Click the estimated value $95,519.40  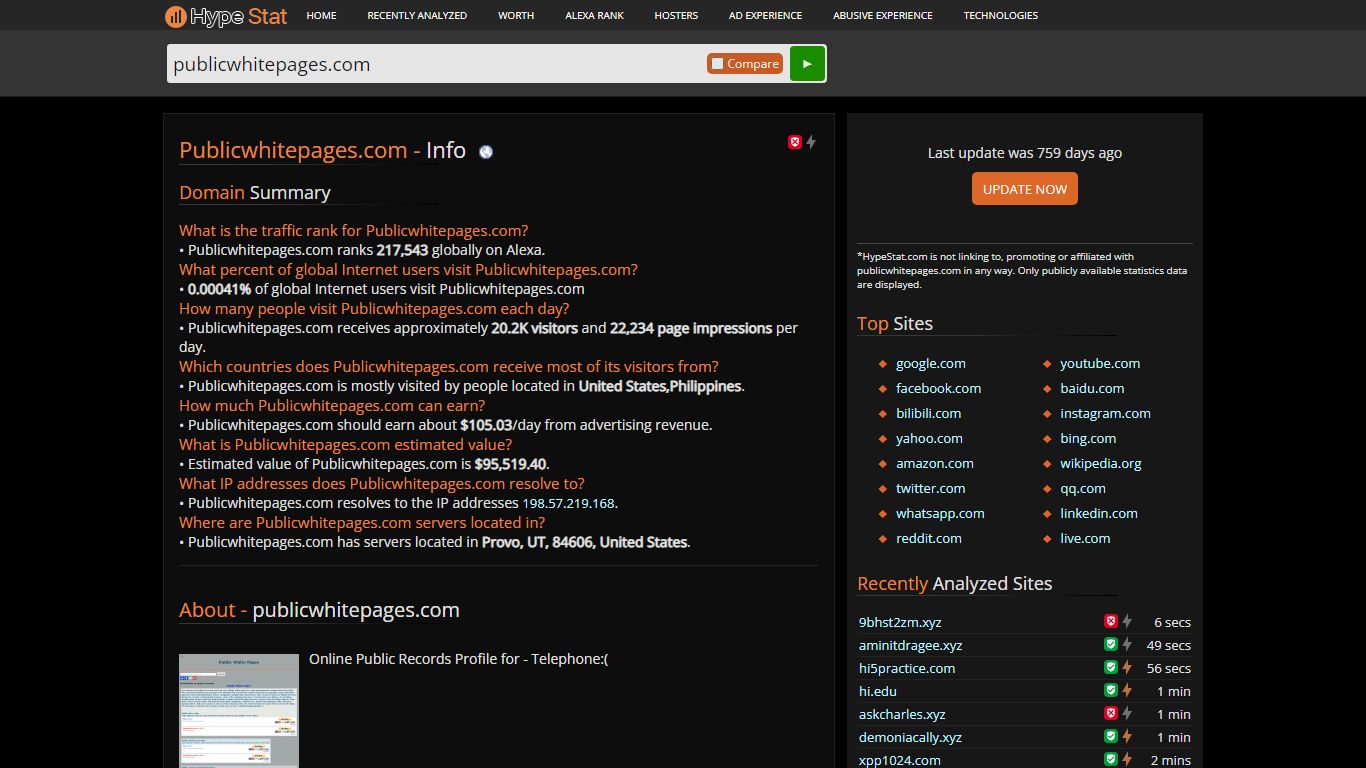click(x=510, y=464)
